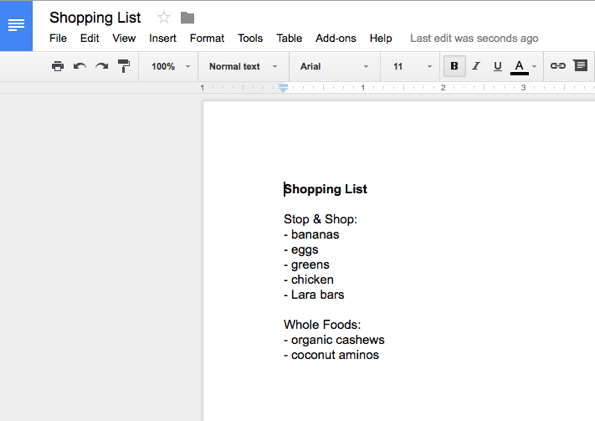Star the Shopping List document
The height and width of the screenshot is (421, 595).
tap(164, 17)
